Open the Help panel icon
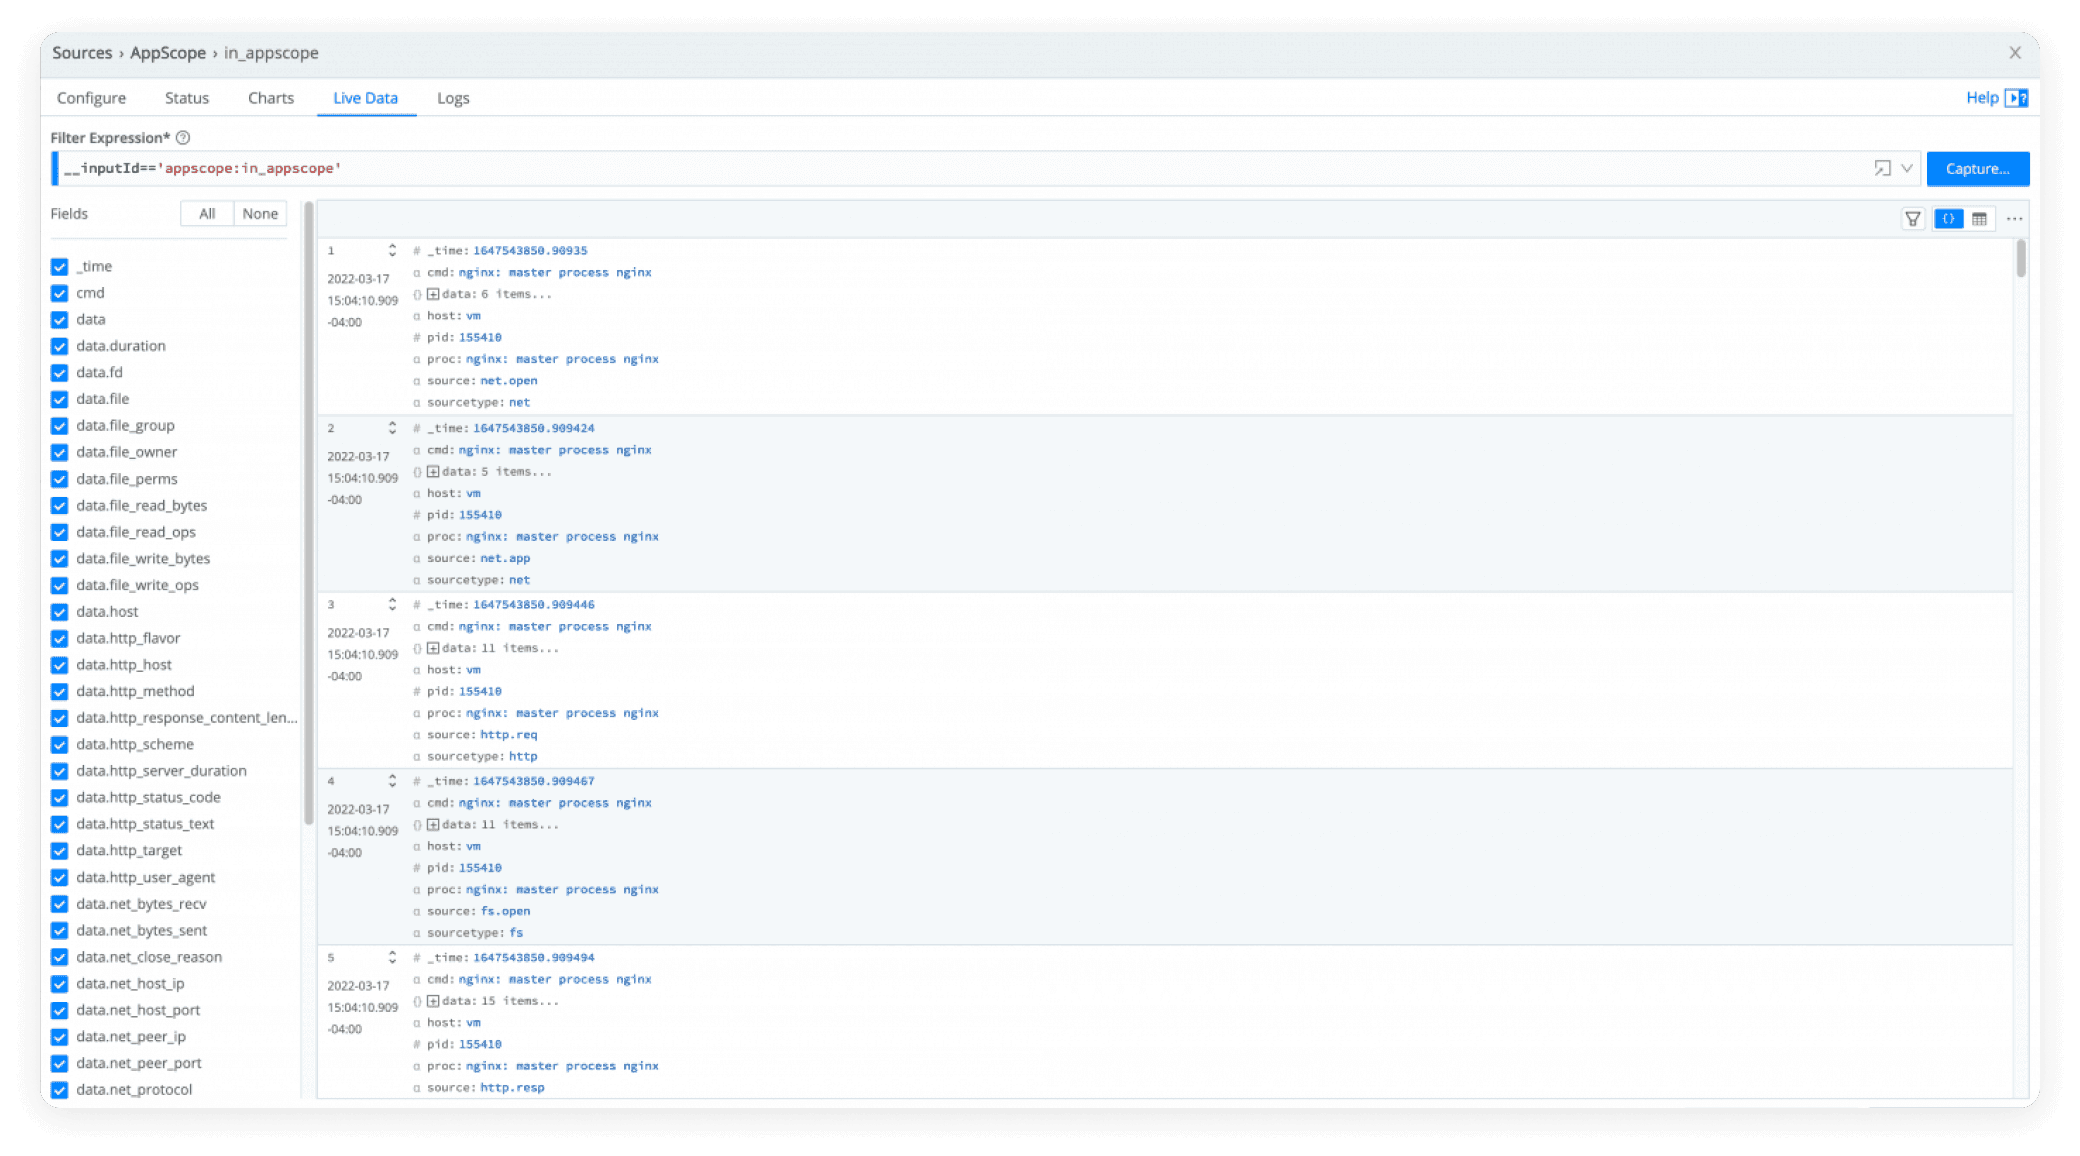This screenshot has height=1156, width=2080. (x=2017, y=98)
